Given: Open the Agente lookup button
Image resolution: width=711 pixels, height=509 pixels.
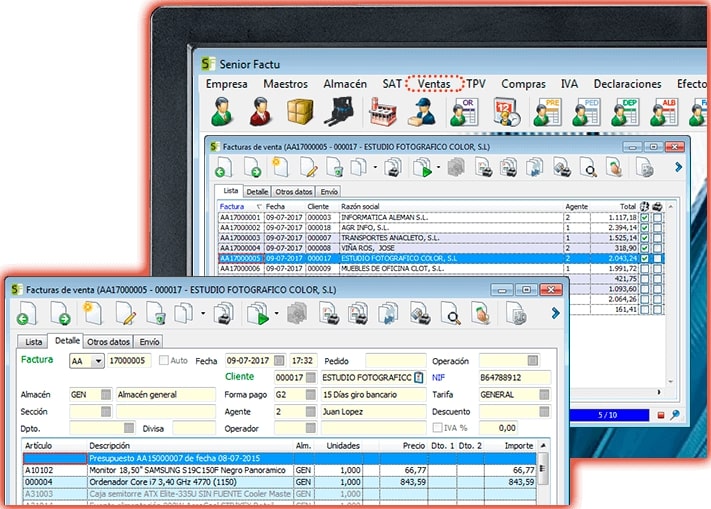Looking at the screenshot, I should click(311, 411).
